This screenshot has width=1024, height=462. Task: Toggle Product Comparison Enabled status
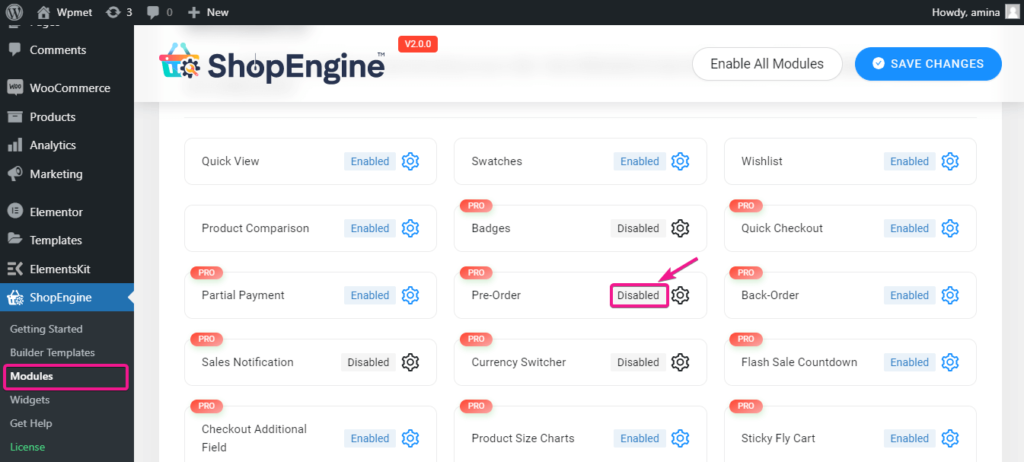click(x=370, y=228)
